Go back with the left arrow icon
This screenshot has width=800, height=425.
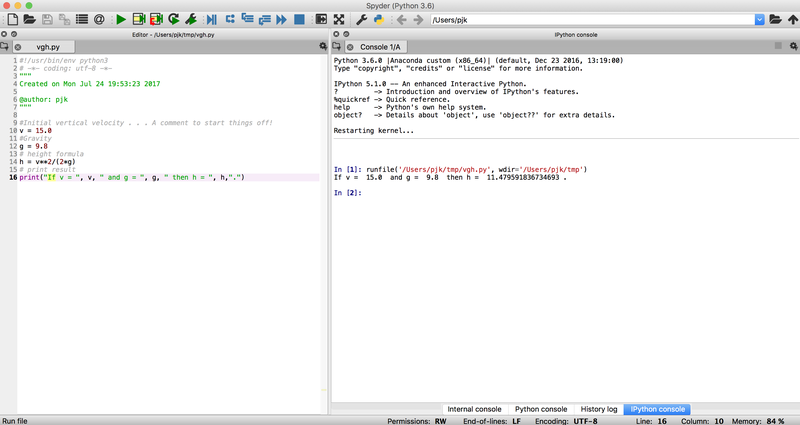pos(402,19)
